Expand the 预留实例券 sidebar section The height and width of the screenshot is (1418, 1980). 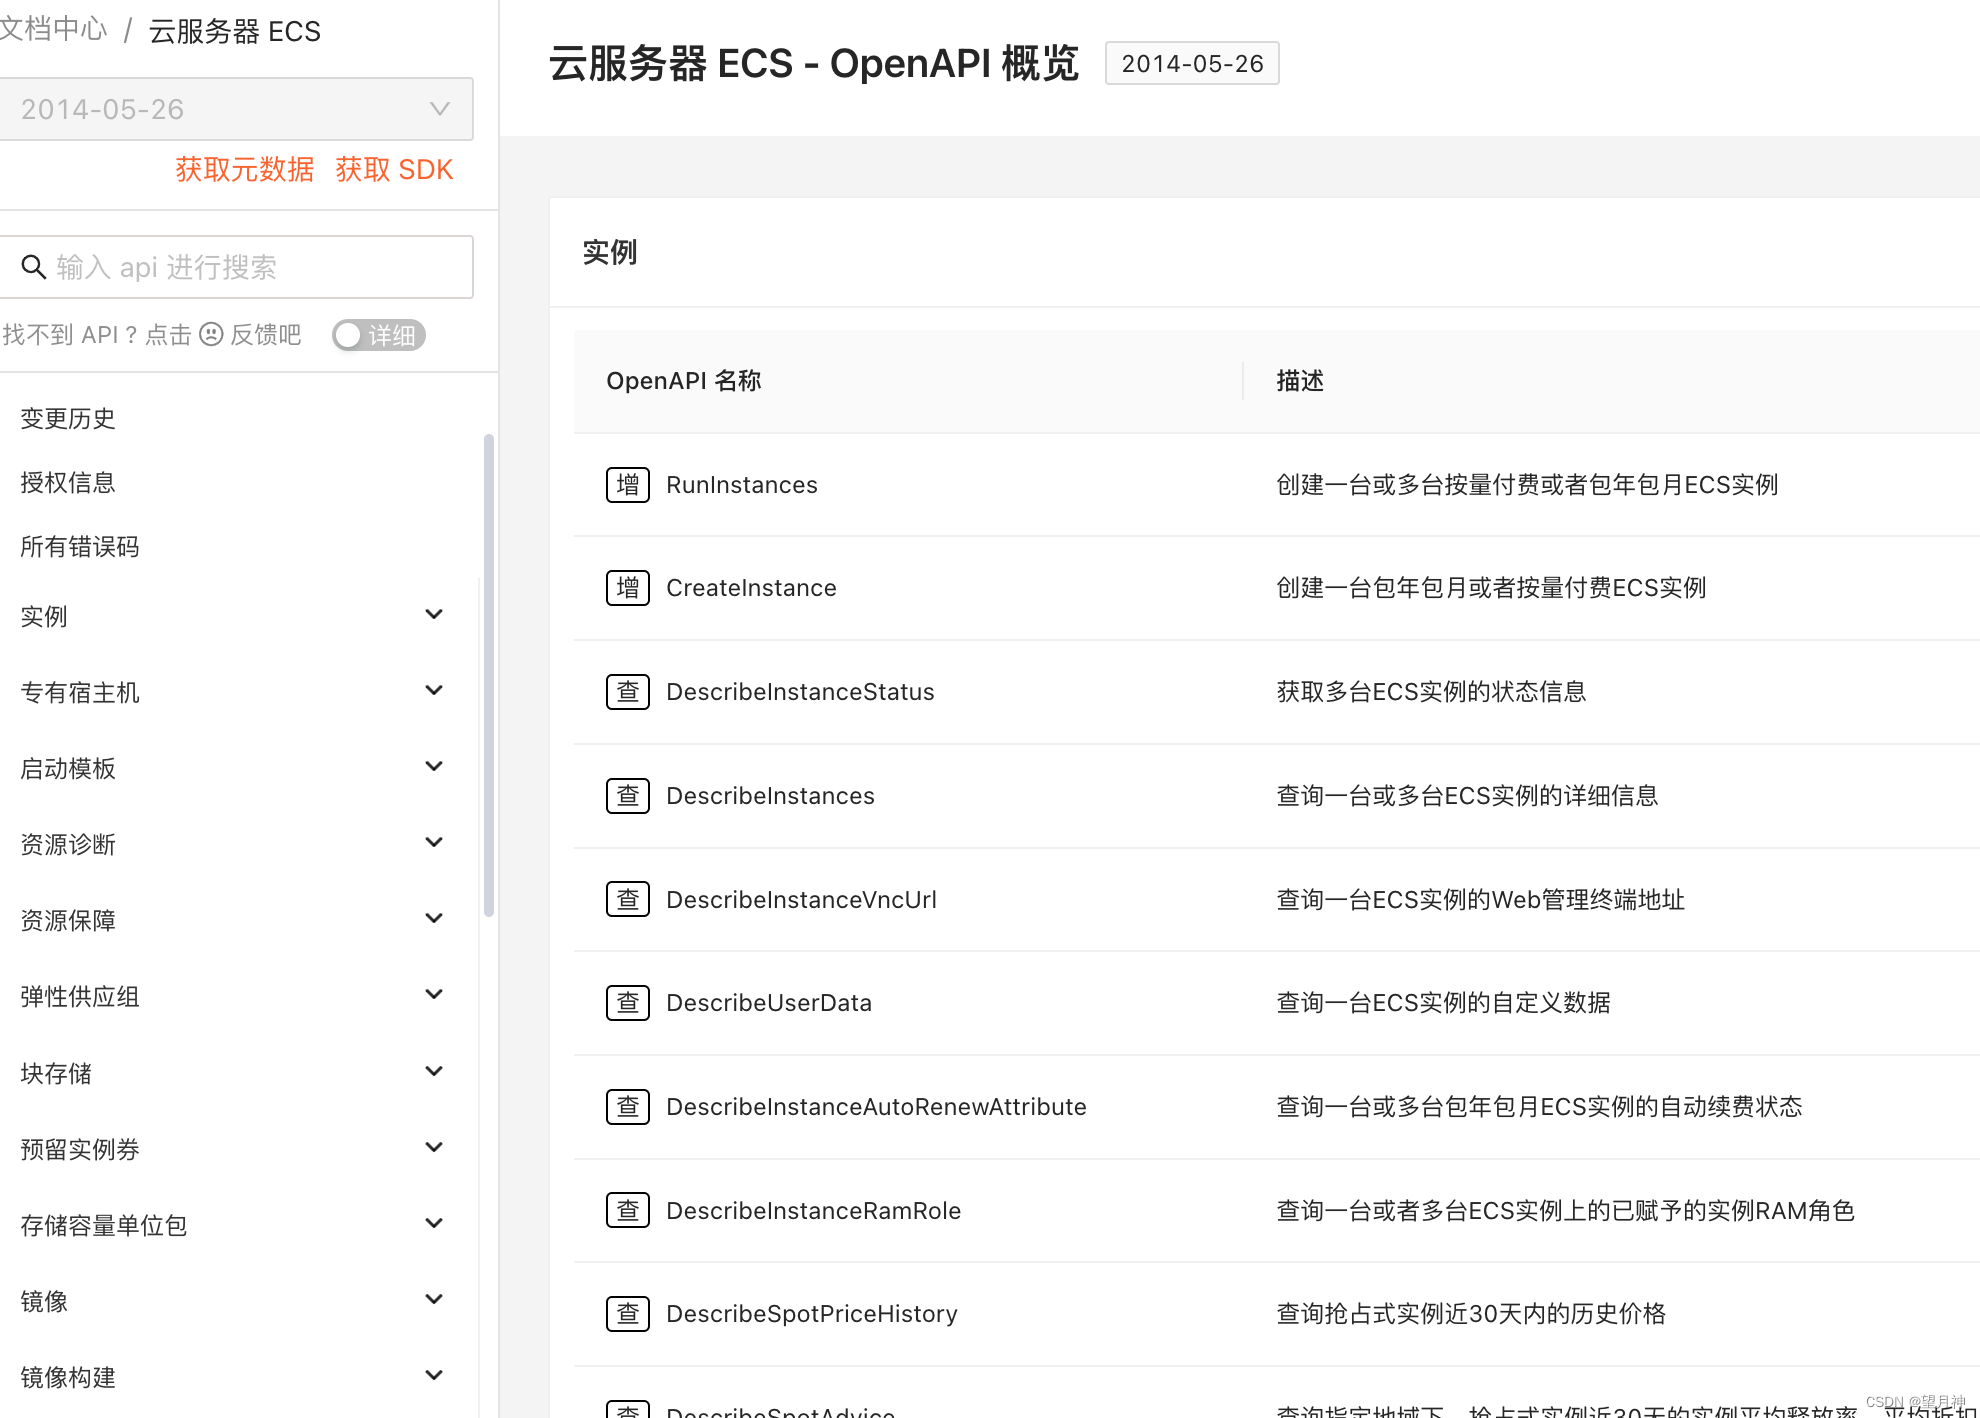pyautogui.click(x=434, y=1148)
